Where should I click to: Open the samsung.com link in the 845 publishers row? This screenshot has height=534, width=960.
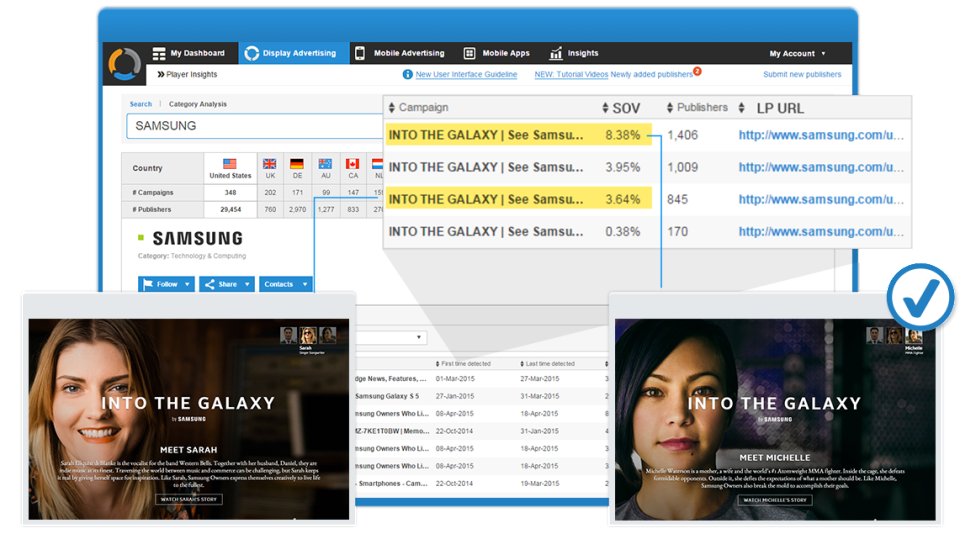pos(821,200)
